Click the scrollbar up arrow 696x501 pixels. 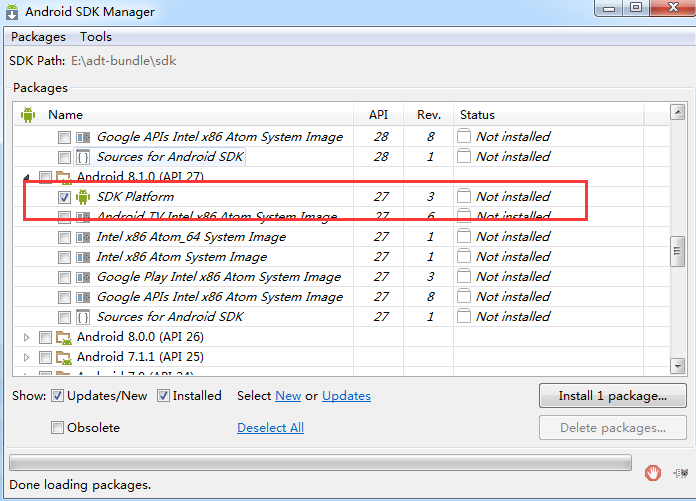[677, 112]
